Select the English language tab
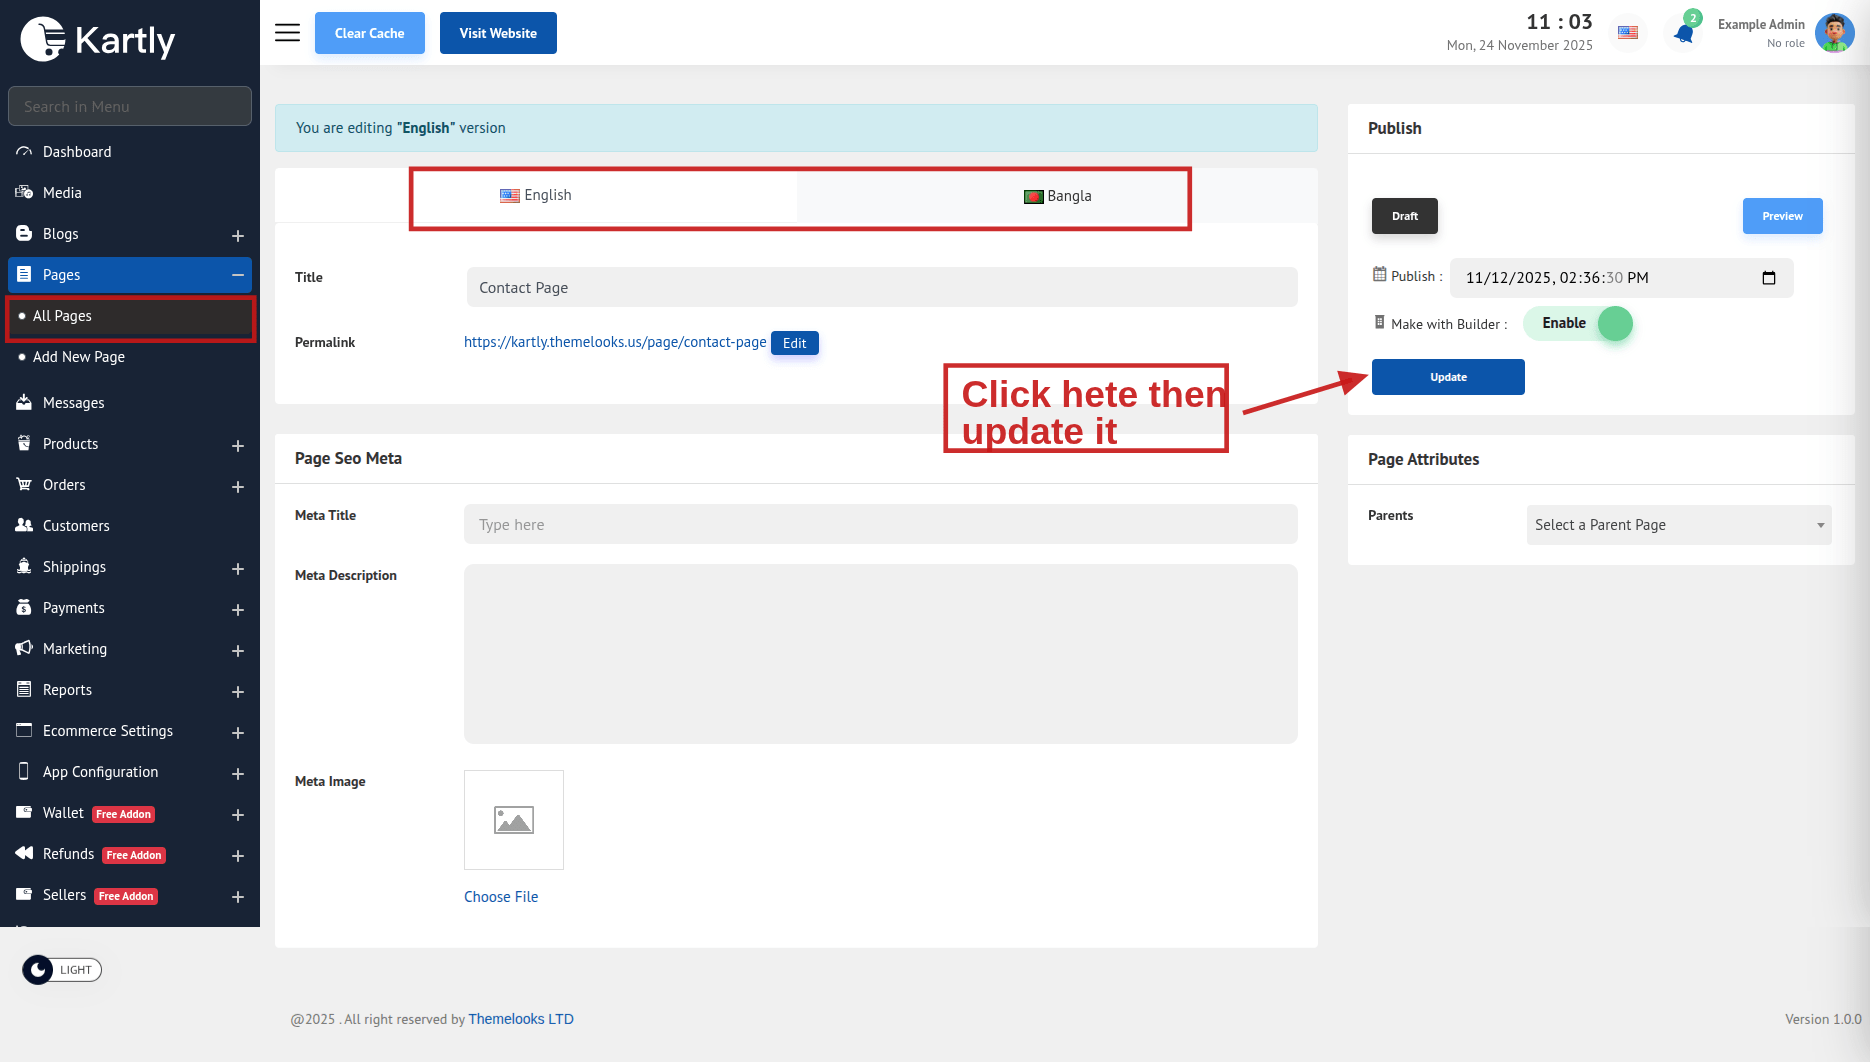 point(536,196)
